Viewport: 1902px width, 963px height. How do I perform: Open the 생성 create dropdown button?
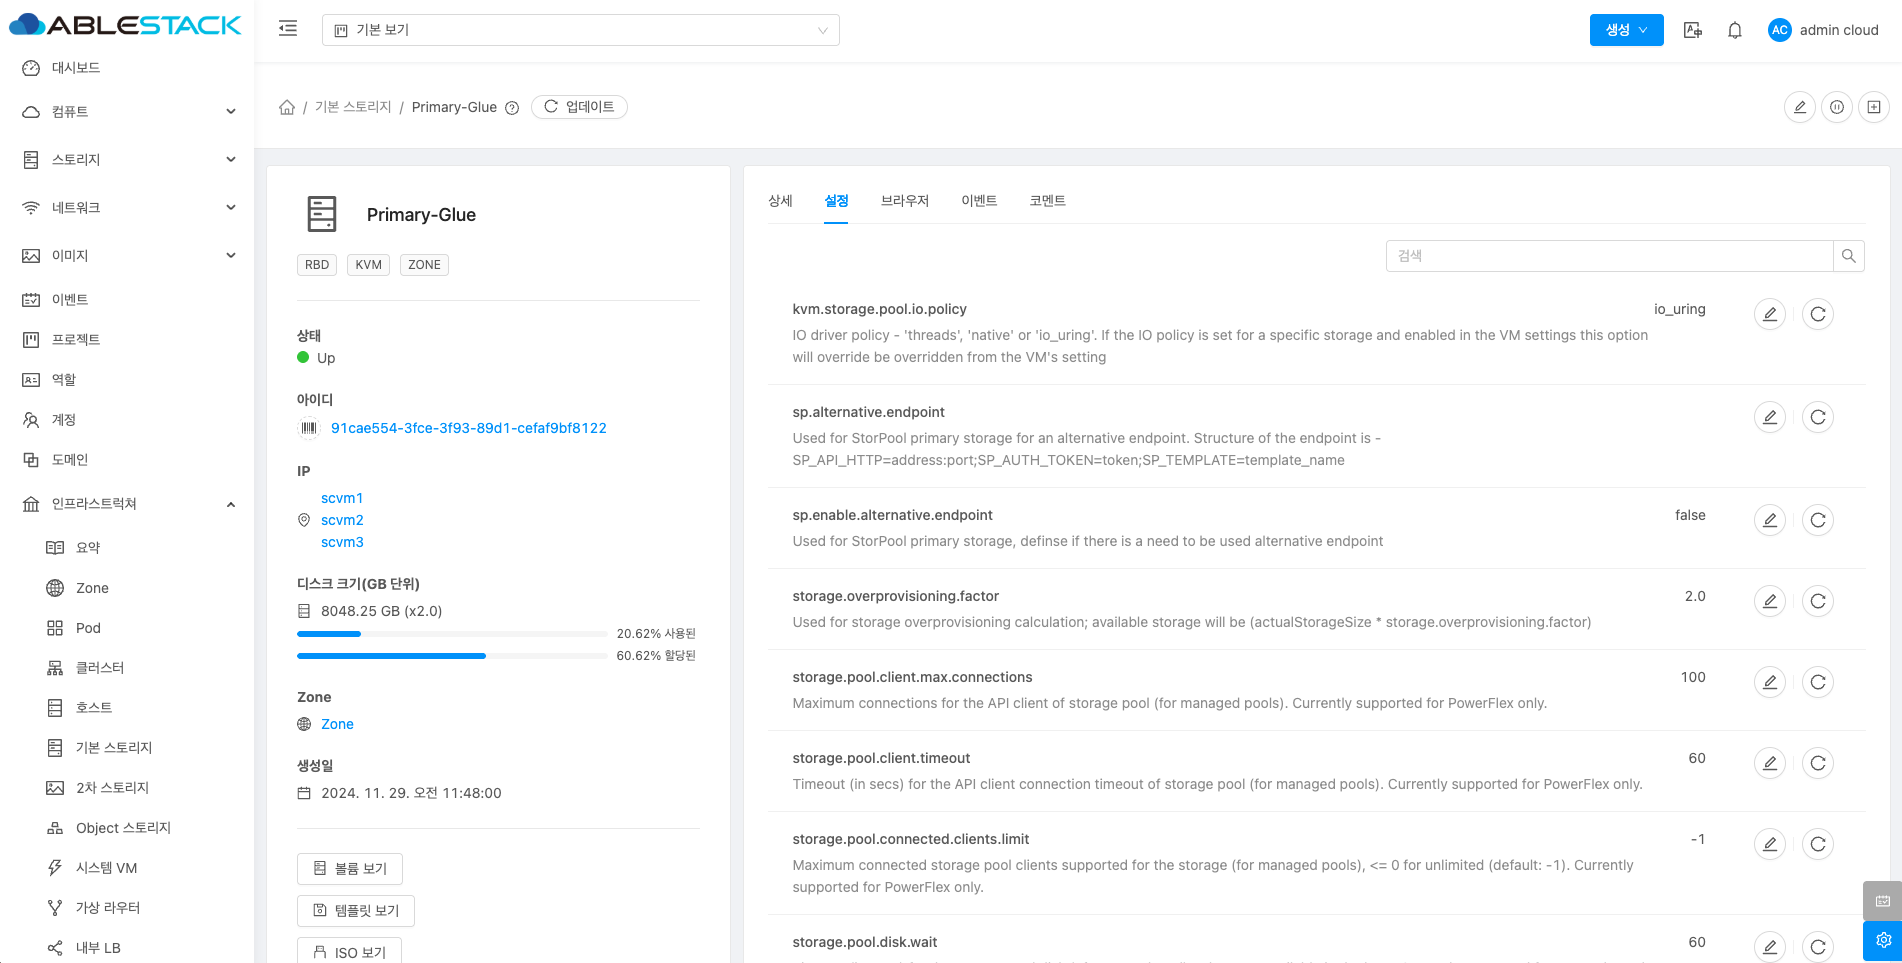pos(1626,30)
